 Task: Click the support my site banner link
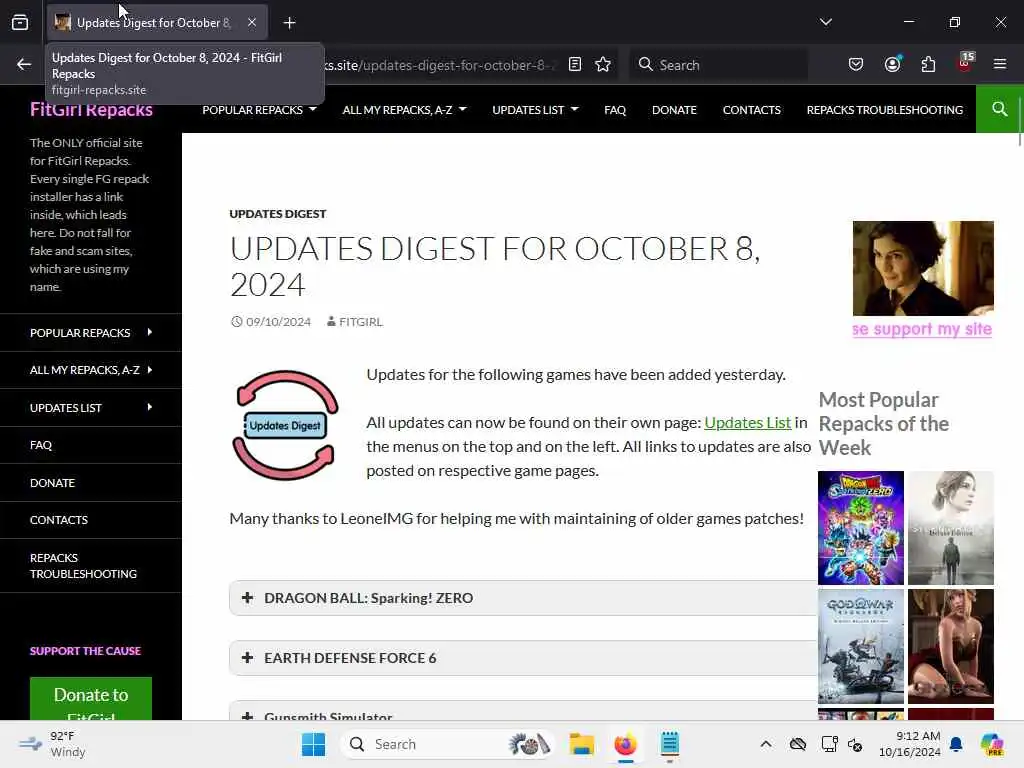(x=922, y=329)
